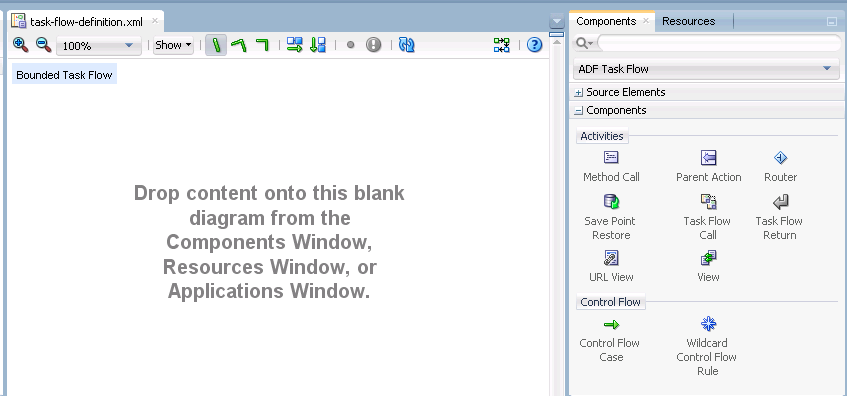Click the Bounded Task Flow label
The image size is (847, 396).
tap(64, 75)
